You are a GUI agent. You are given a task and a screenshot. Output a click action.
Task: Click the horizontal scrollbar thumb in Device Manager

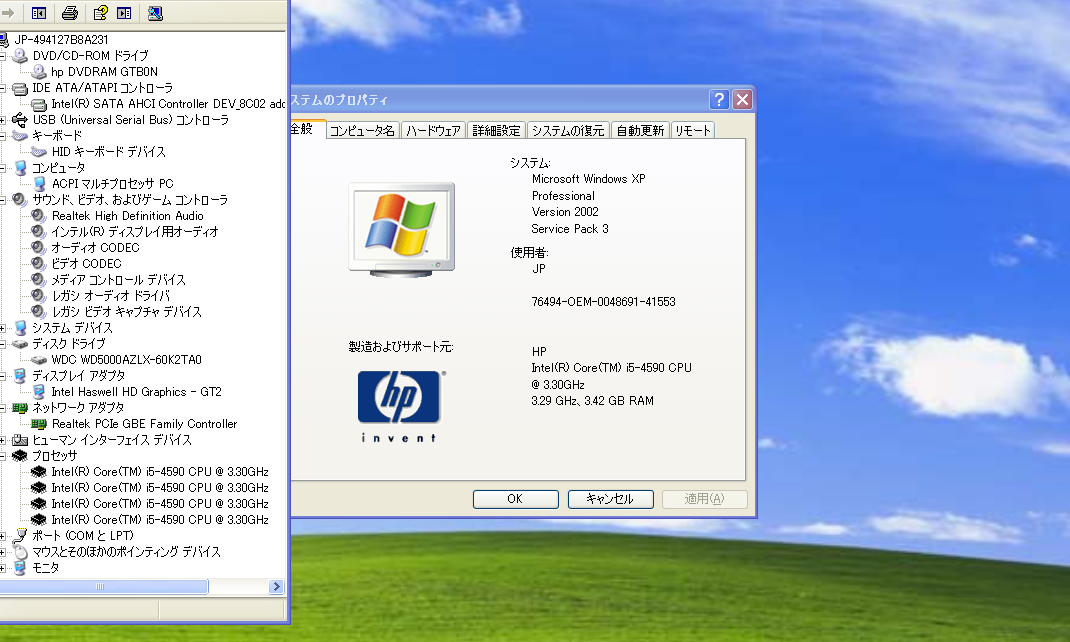pos(103,587)
